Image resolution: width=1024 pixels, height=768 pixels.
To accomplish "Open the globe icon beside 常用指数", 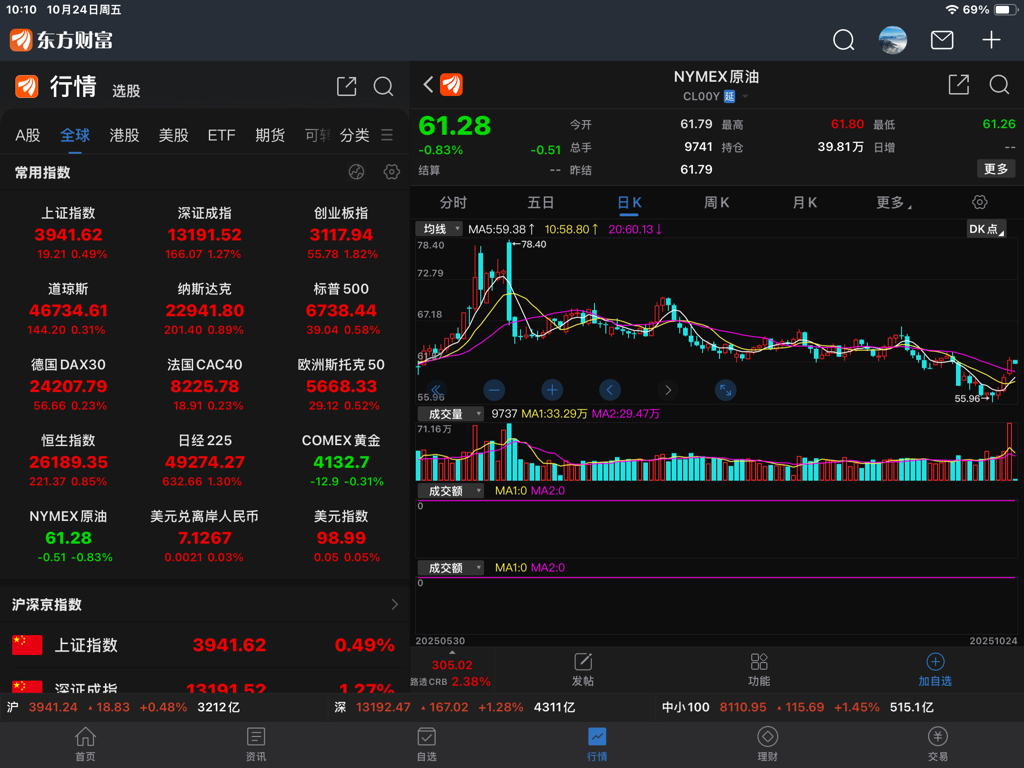I will pos(356,172).
